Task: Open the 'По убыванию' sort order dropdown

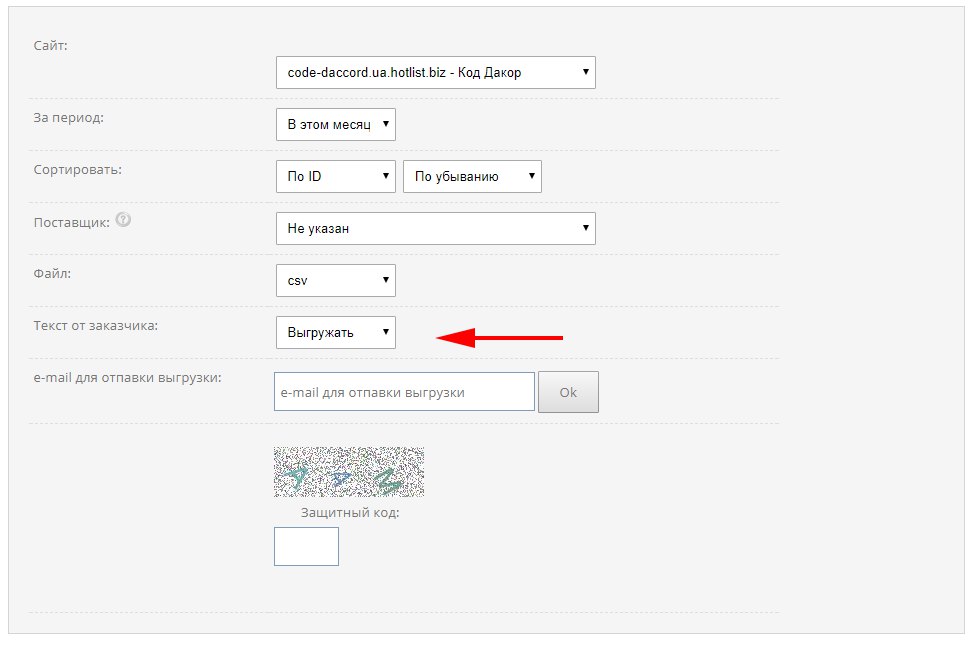Action: [x=472, y=177]
